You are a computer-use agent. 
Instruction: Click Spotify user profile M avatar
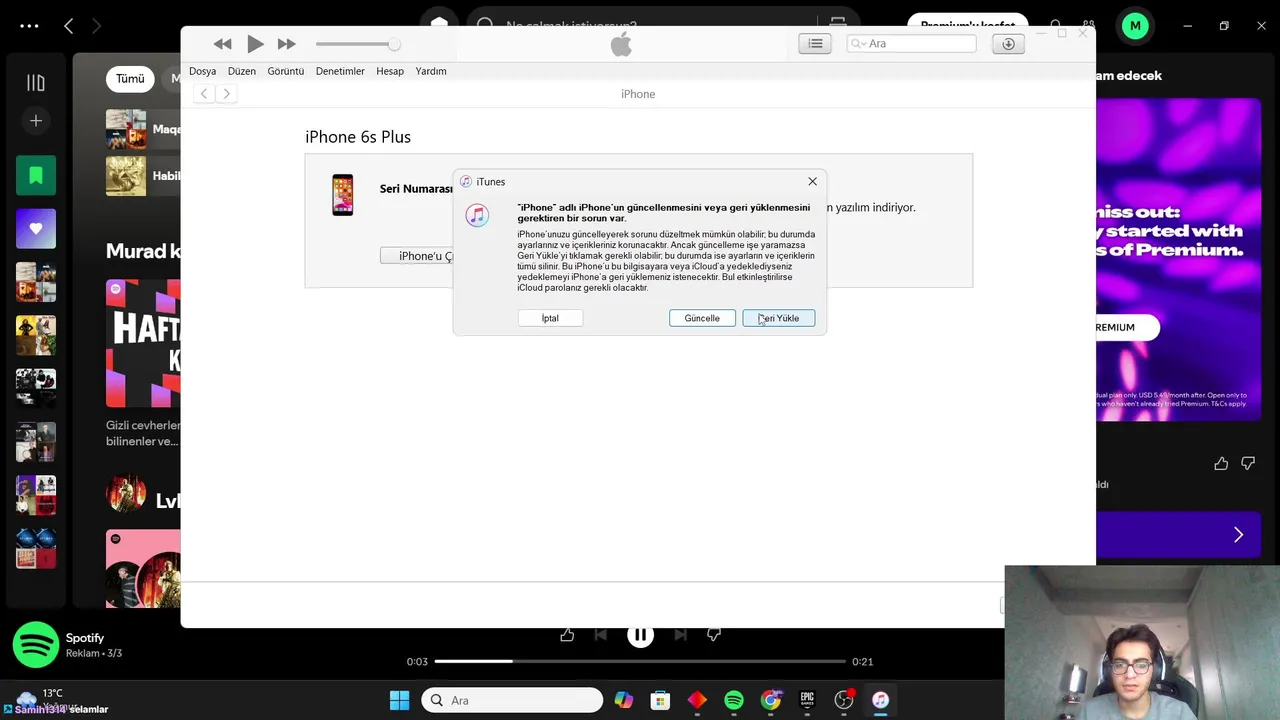(1135, 26)
